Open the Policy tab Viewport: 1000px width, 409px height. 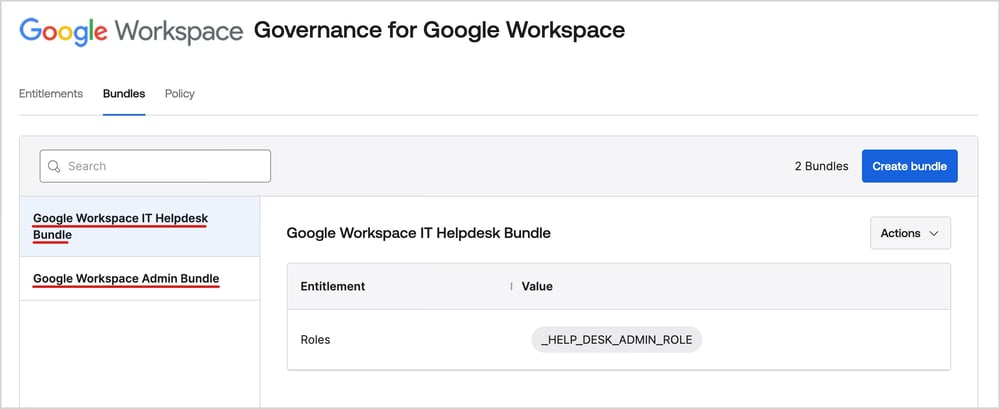coord(180,94)
